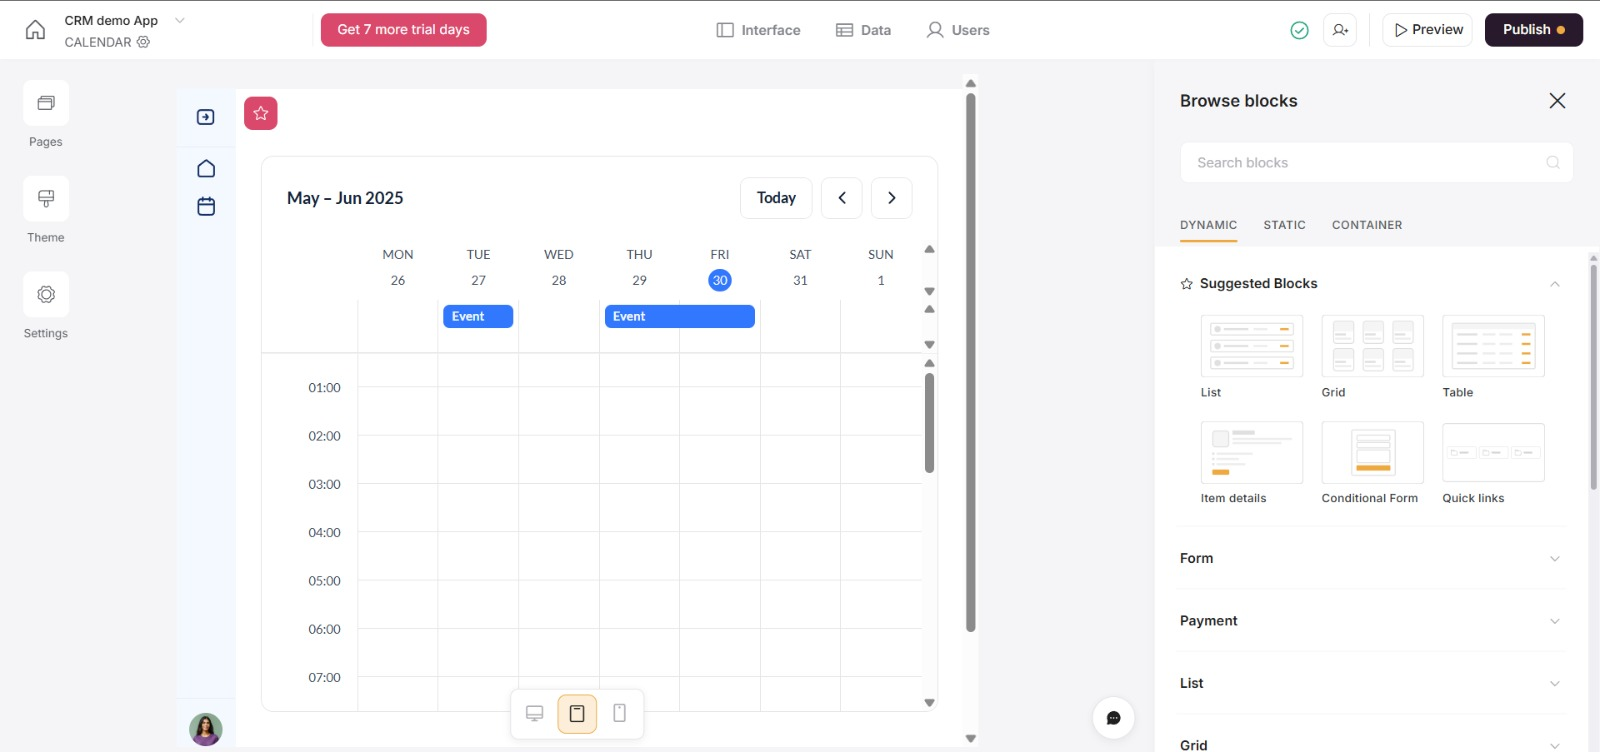Viewport: 1600px width, 752px height.
Task: Switch to tablet preview mode
Action: coord(577,714)
